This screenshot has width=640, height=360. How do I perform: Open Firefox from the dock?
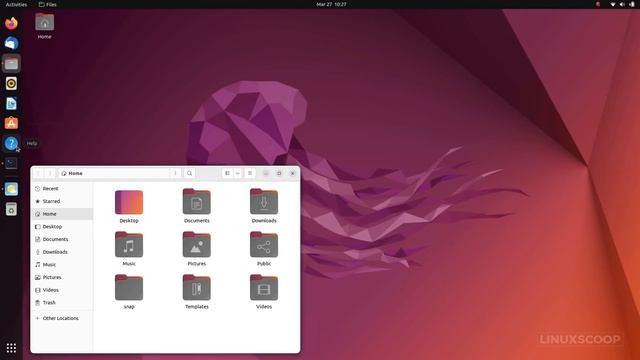click(x=11, y=23)
